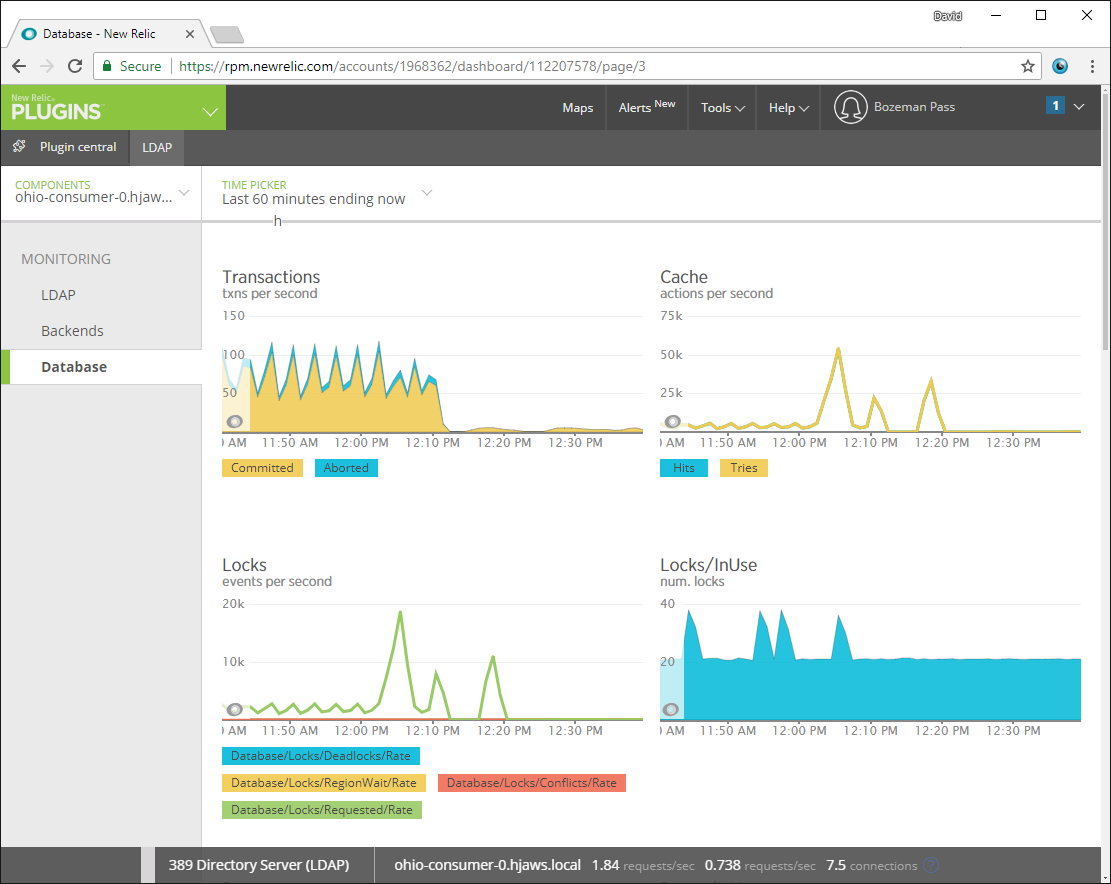The width and height of the screenshot is (1111, 884).
Task: Close the Database - New Relic tab
Action: coord(190,34)
